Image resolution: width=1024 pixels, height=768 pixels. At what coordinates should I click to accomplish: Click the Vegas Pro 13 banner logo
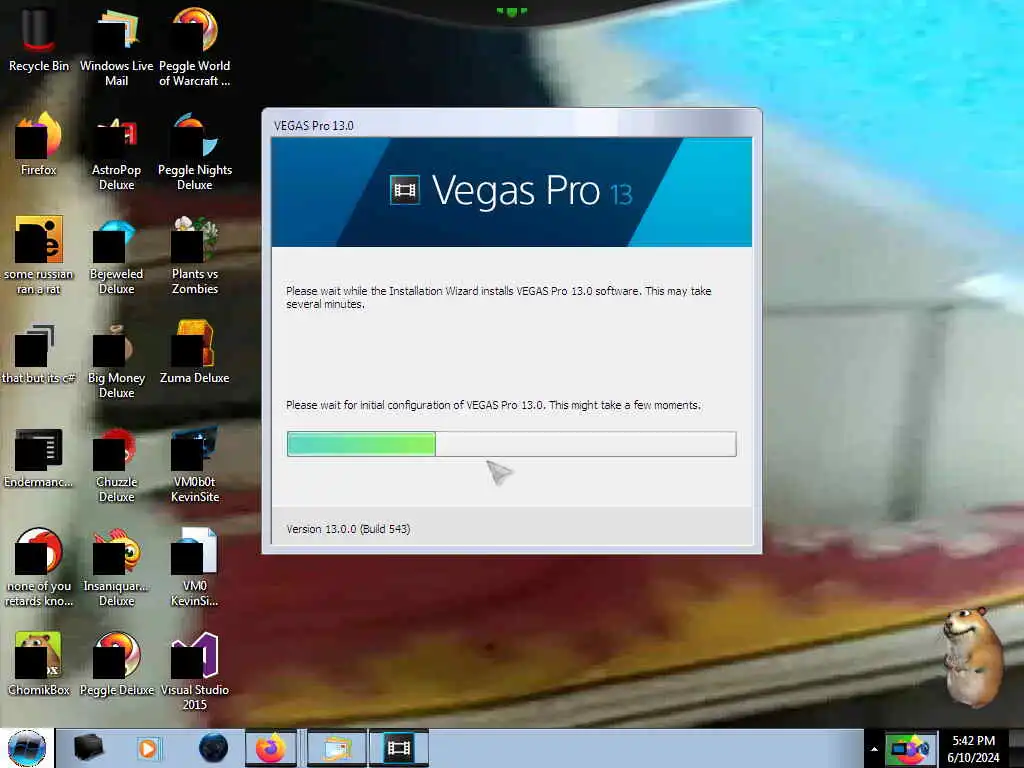[511, 191]
